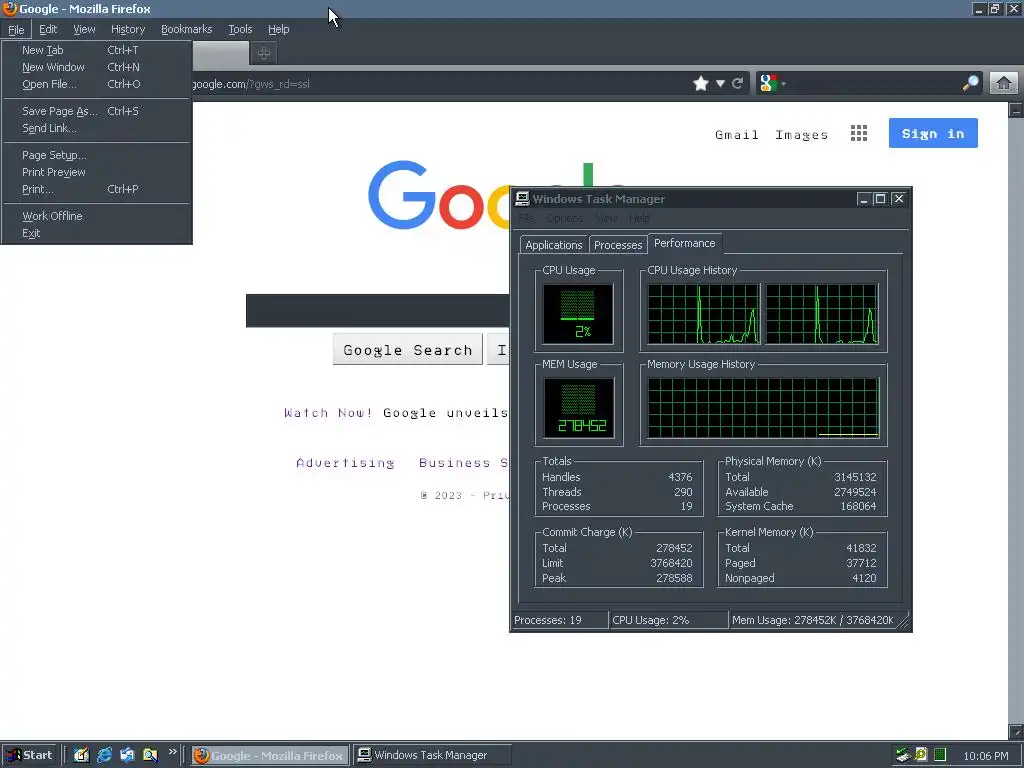Click the Google Search button

coord(408,350)
